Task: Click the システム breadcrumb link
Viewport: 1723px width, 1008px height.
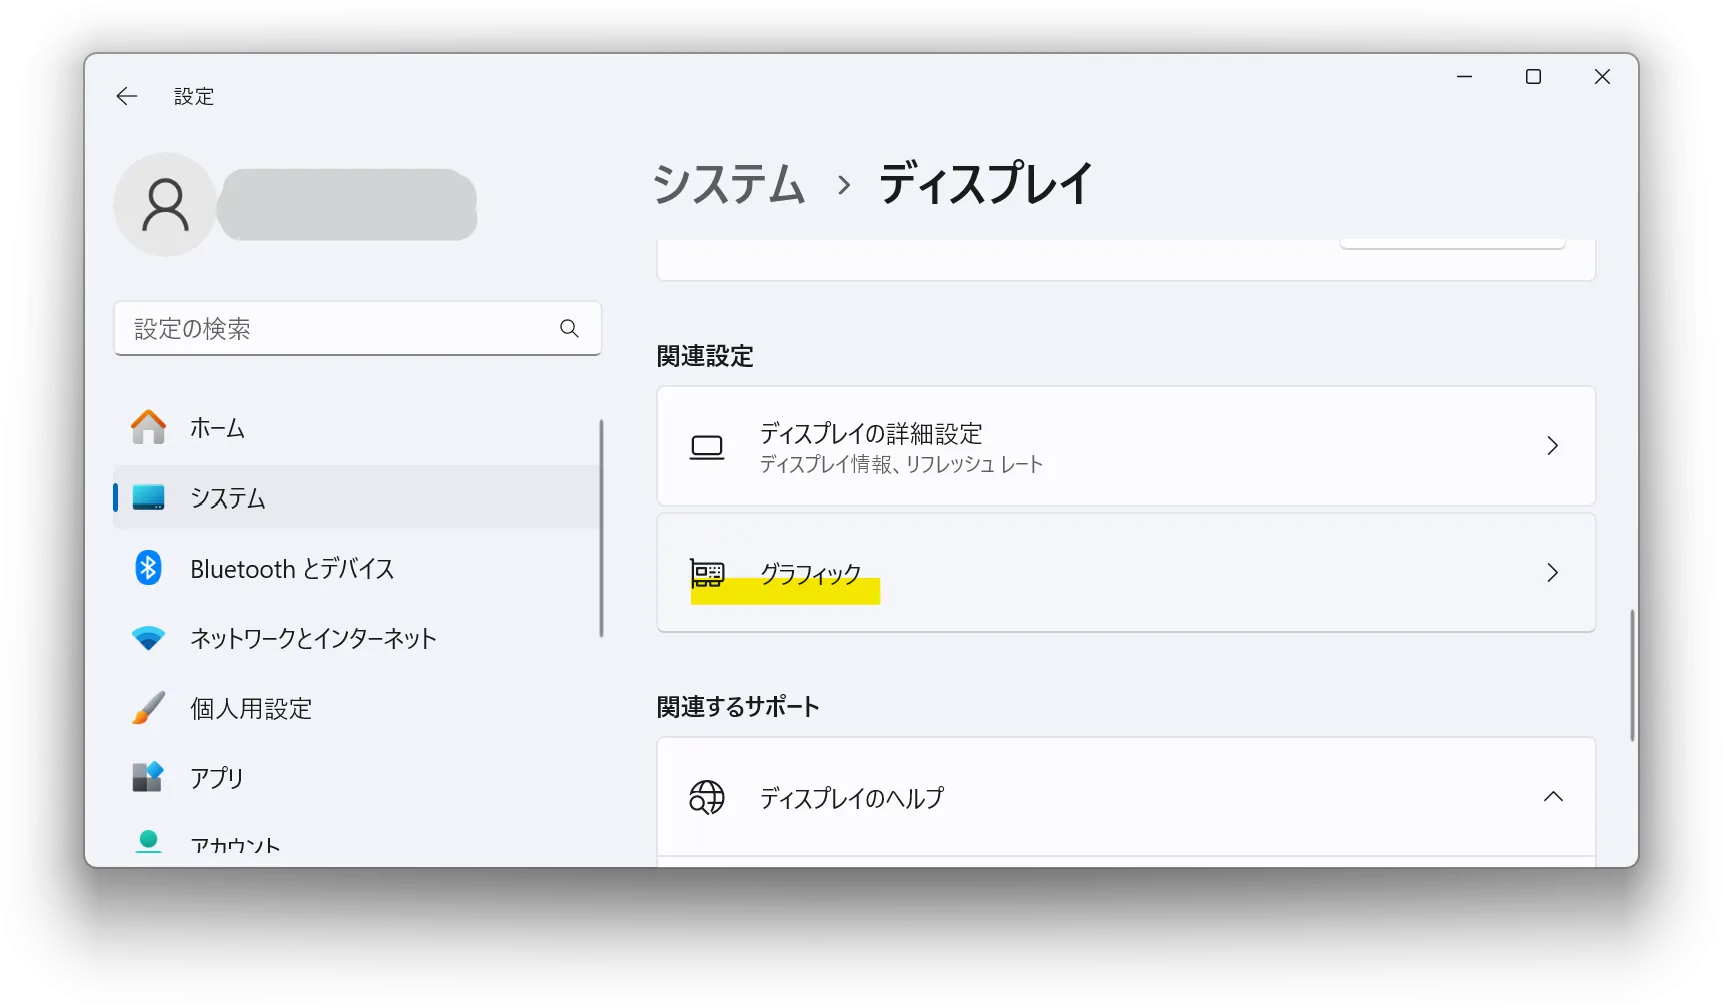Action: (x=729, y=185)
